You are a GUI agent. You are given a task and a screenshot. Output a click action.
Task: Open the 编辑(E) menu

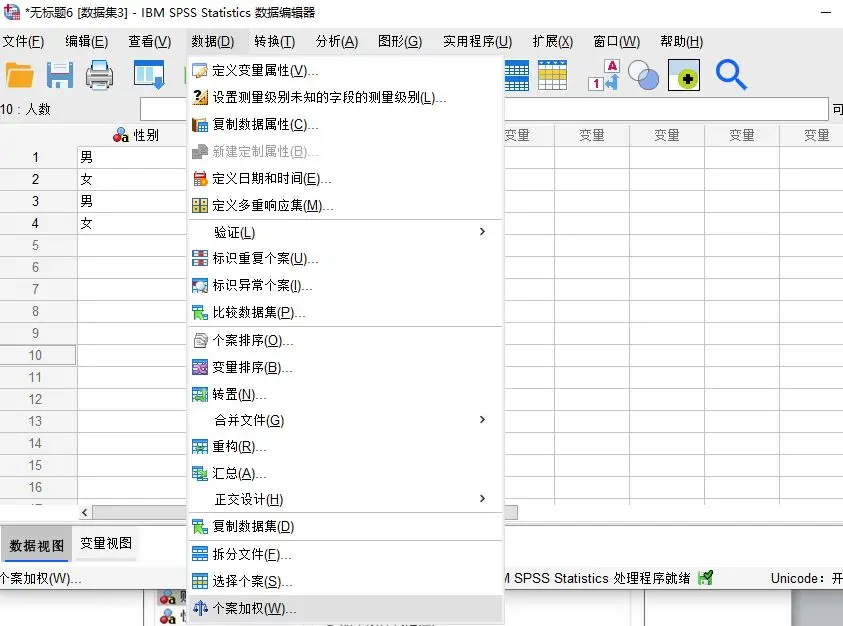(86, 41)
